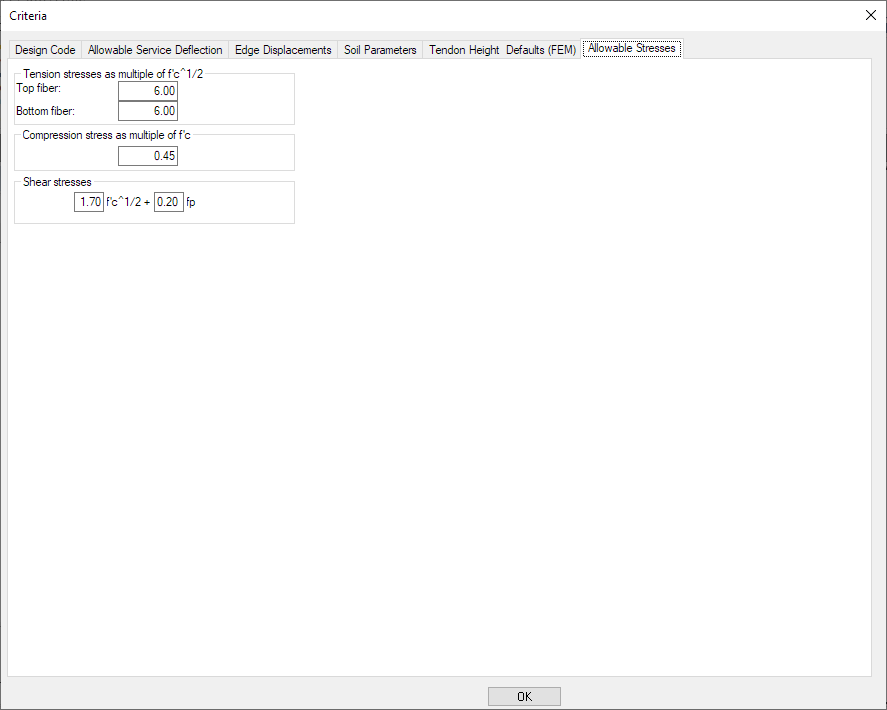The width and height of the screenshot is (887, 710).
Task: Click the compression stress 0.45 field
Action: point(148,156)
